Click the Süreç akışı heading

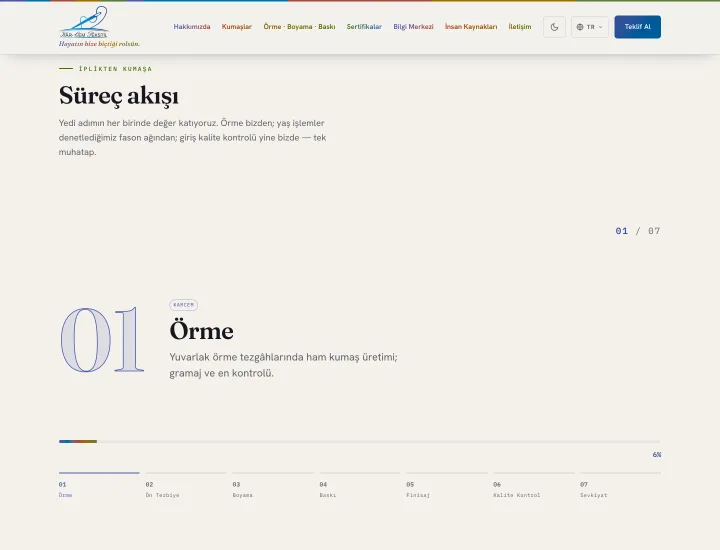[118, 96]
